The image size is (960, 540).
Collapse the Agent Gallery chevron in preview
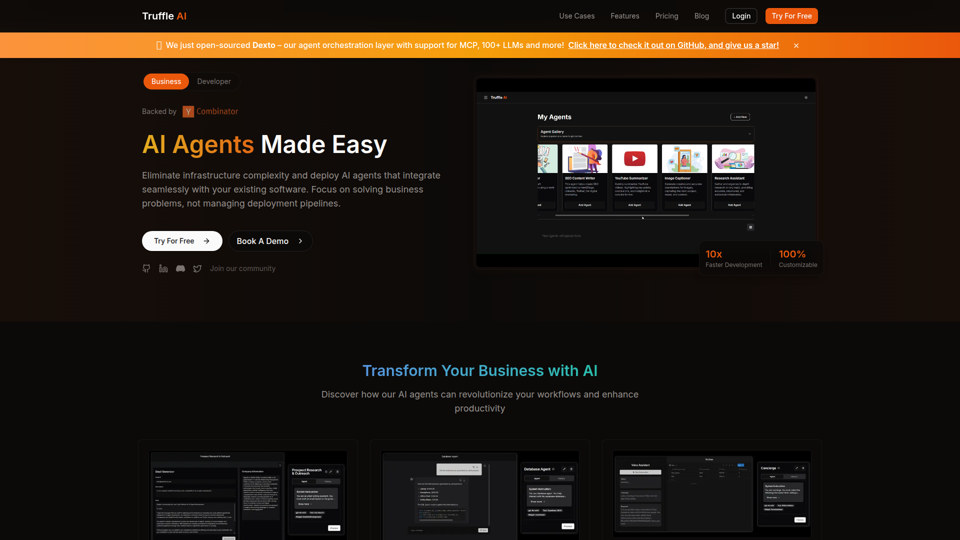749,133
